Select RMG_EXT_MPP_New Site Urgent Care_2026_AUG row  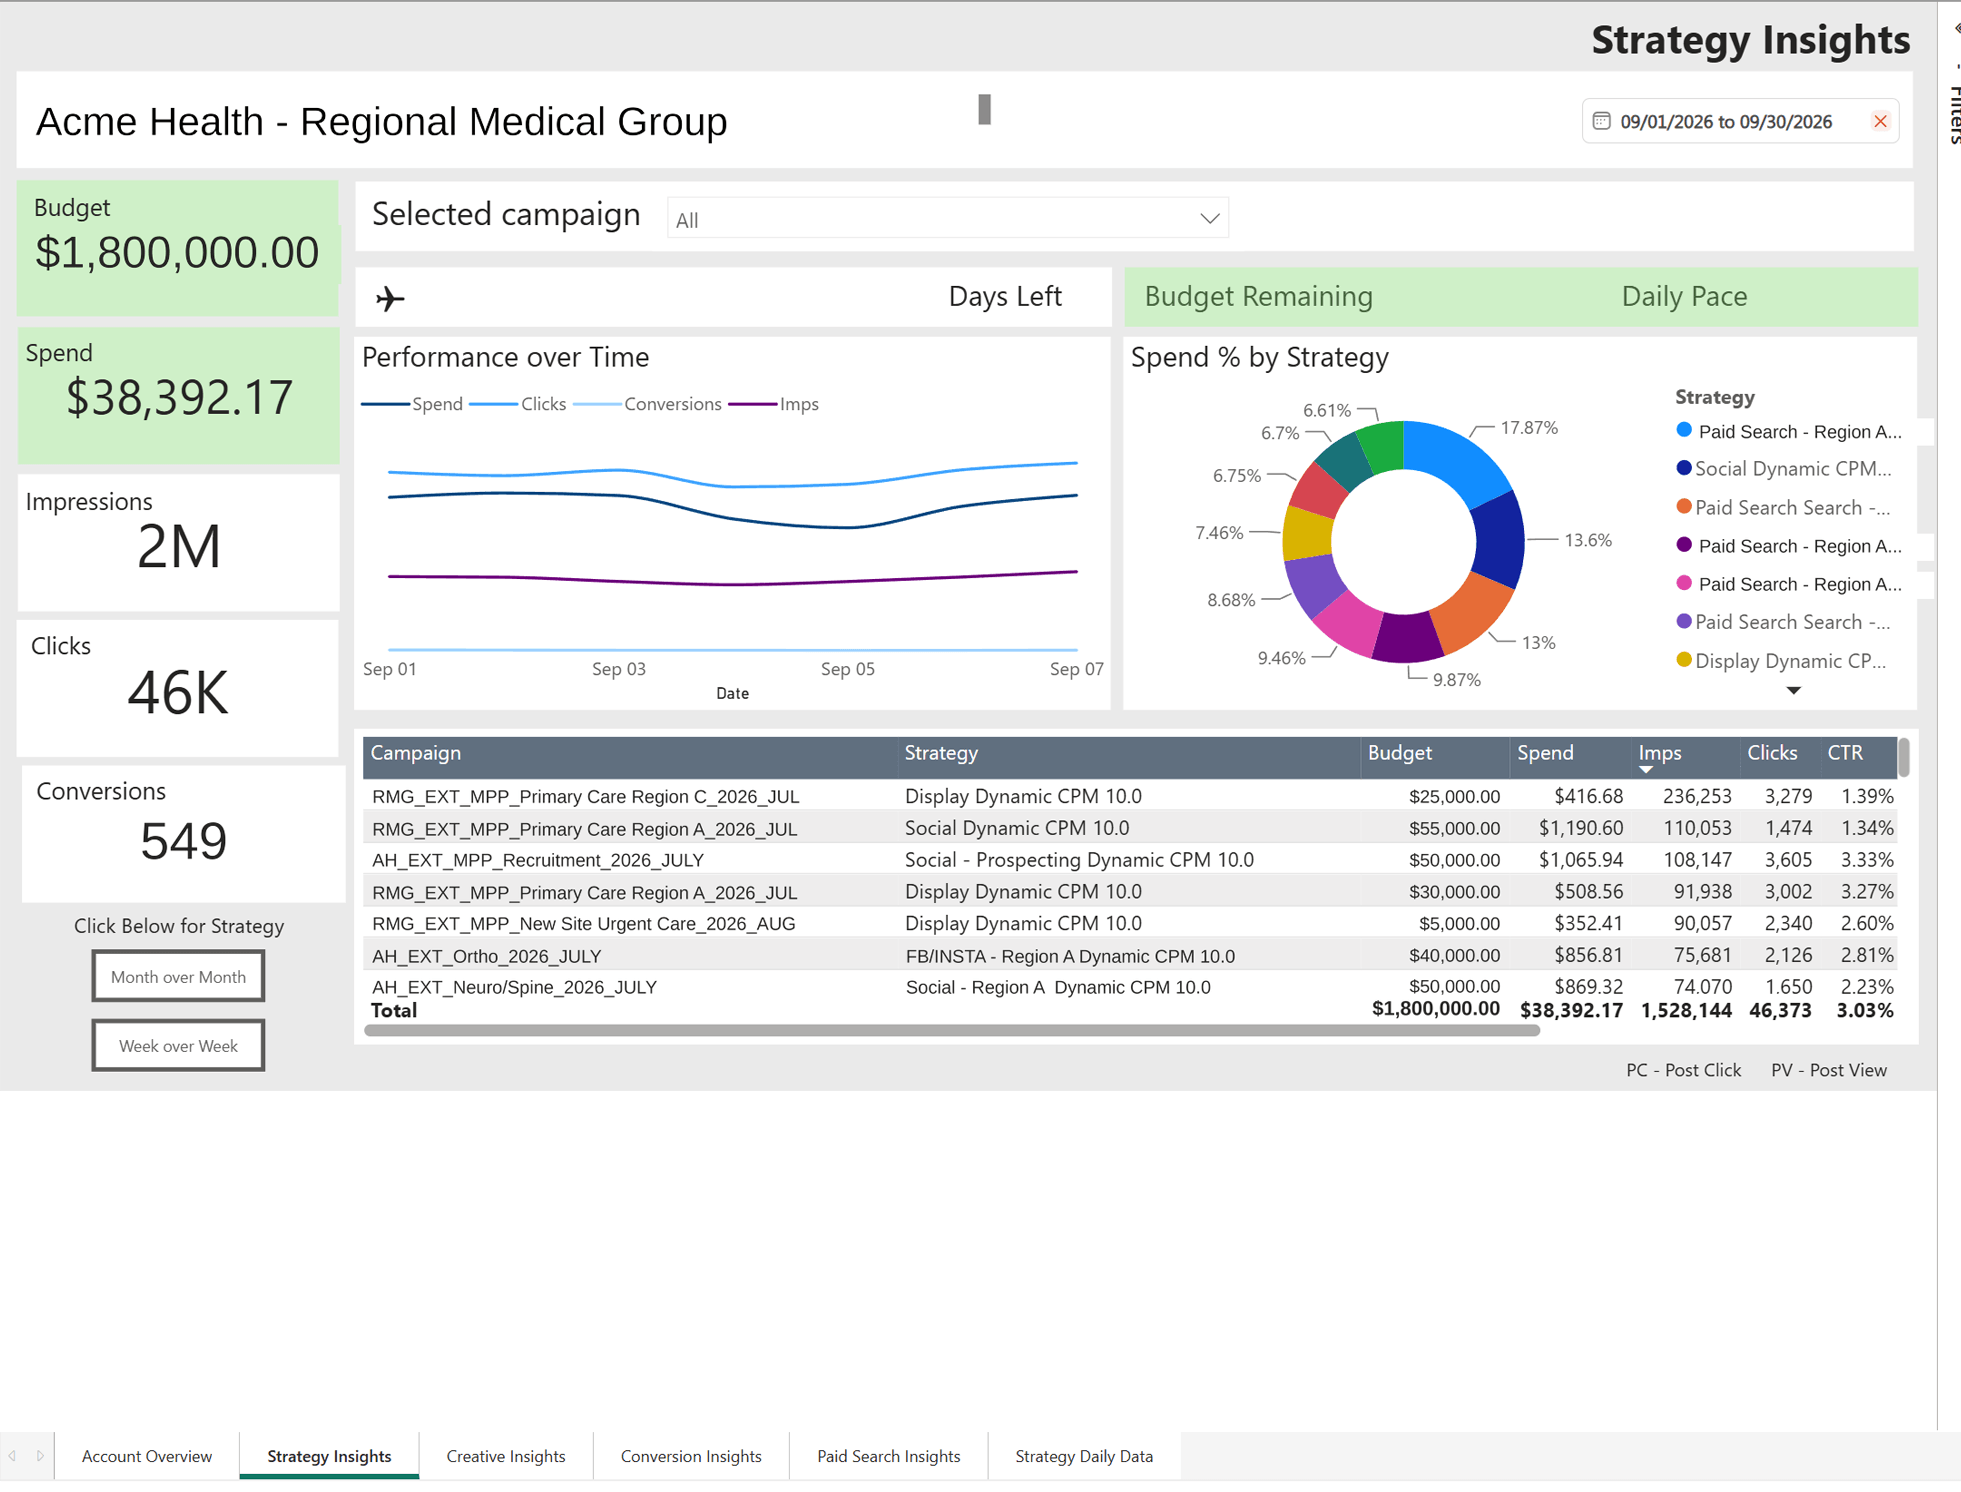tap(1131, 923)
